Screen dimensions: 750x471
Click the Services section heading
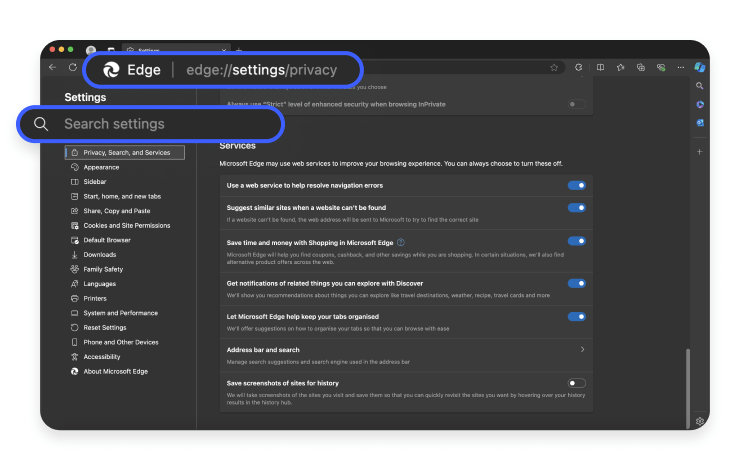(x=237, y=146)
